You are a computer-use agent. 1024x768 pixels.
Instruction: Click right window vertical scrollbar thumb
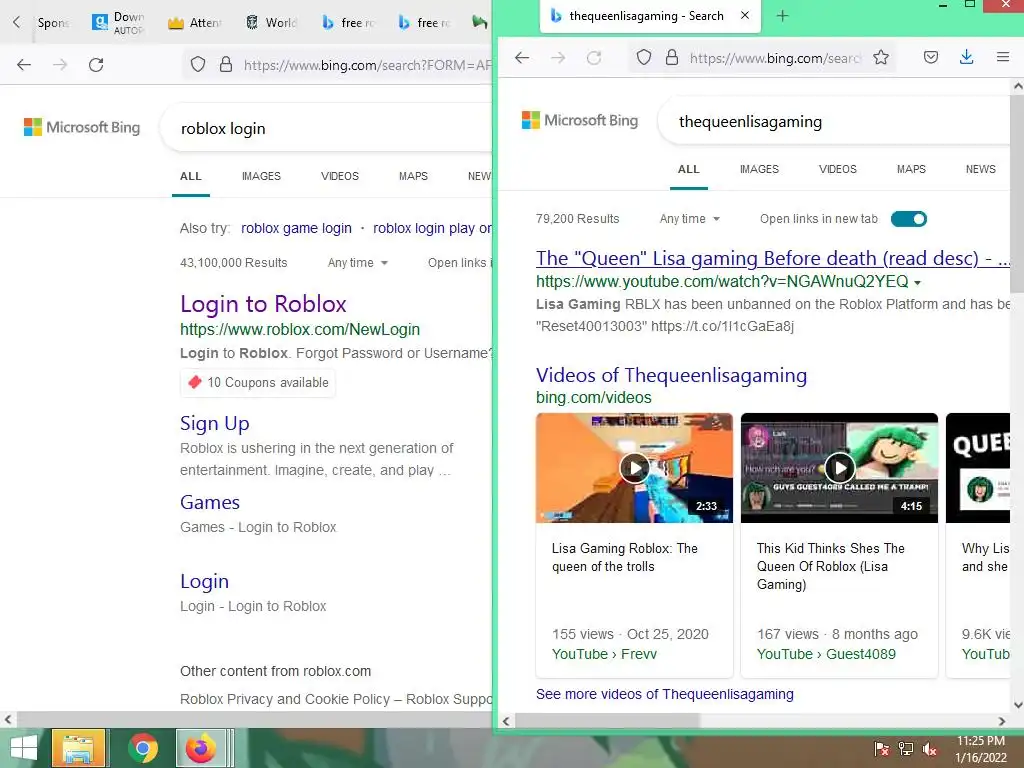pyautogui.click(x=1017, y=193)
